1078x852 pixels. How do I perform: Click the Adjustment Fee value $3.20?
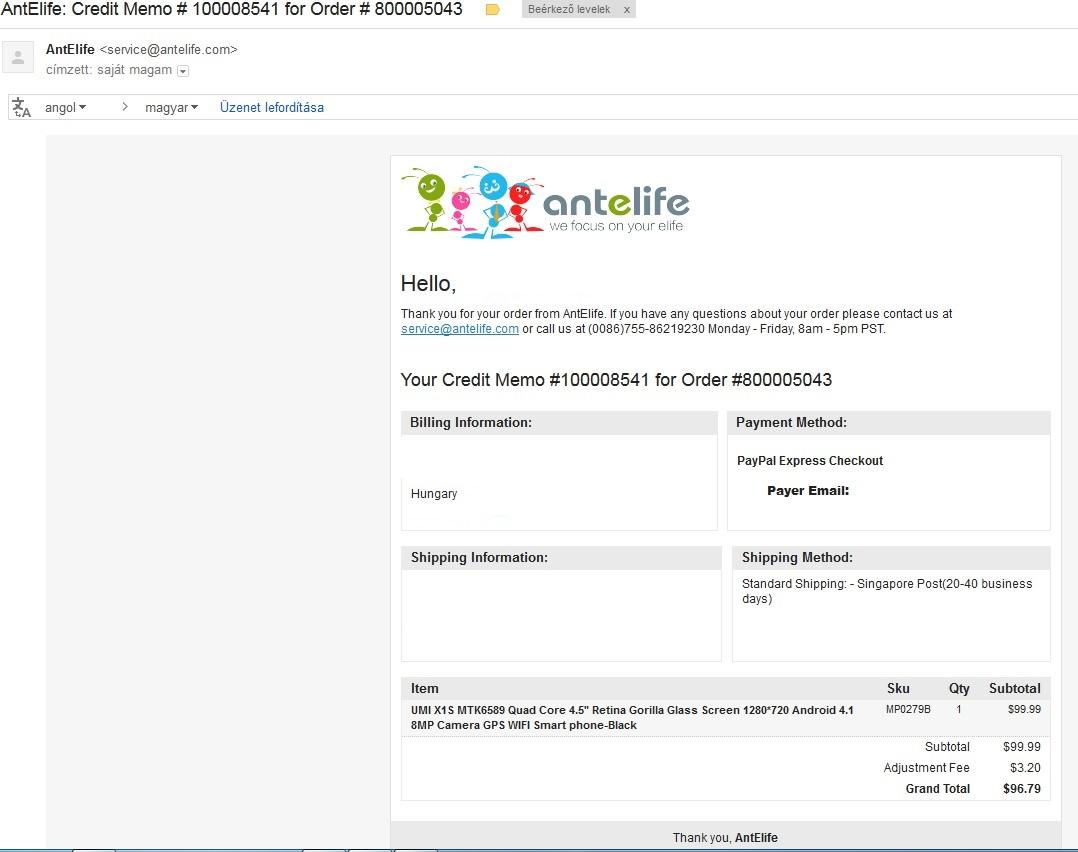coord(1025,767)
